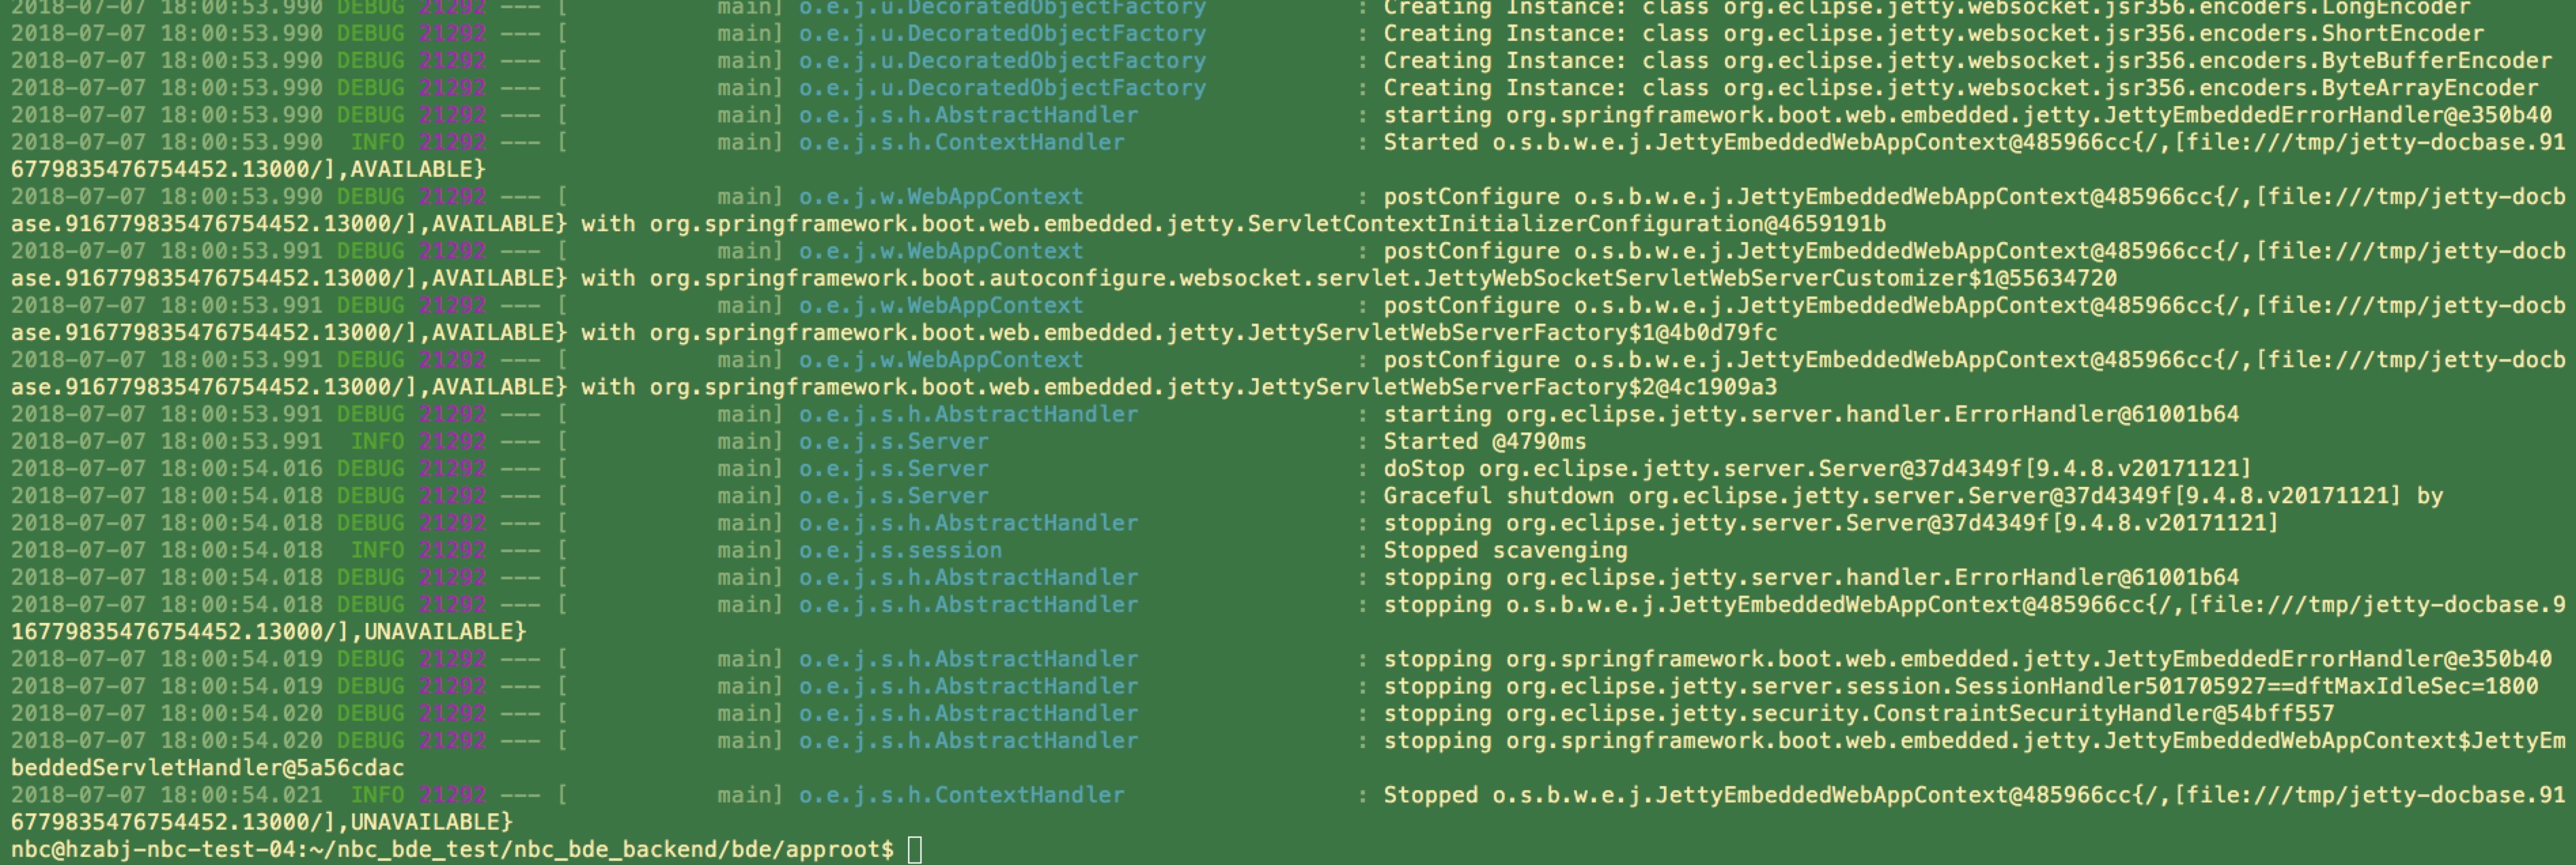
Task: Click the 18:00:54.016 timestamp
Action: (241, 468)
